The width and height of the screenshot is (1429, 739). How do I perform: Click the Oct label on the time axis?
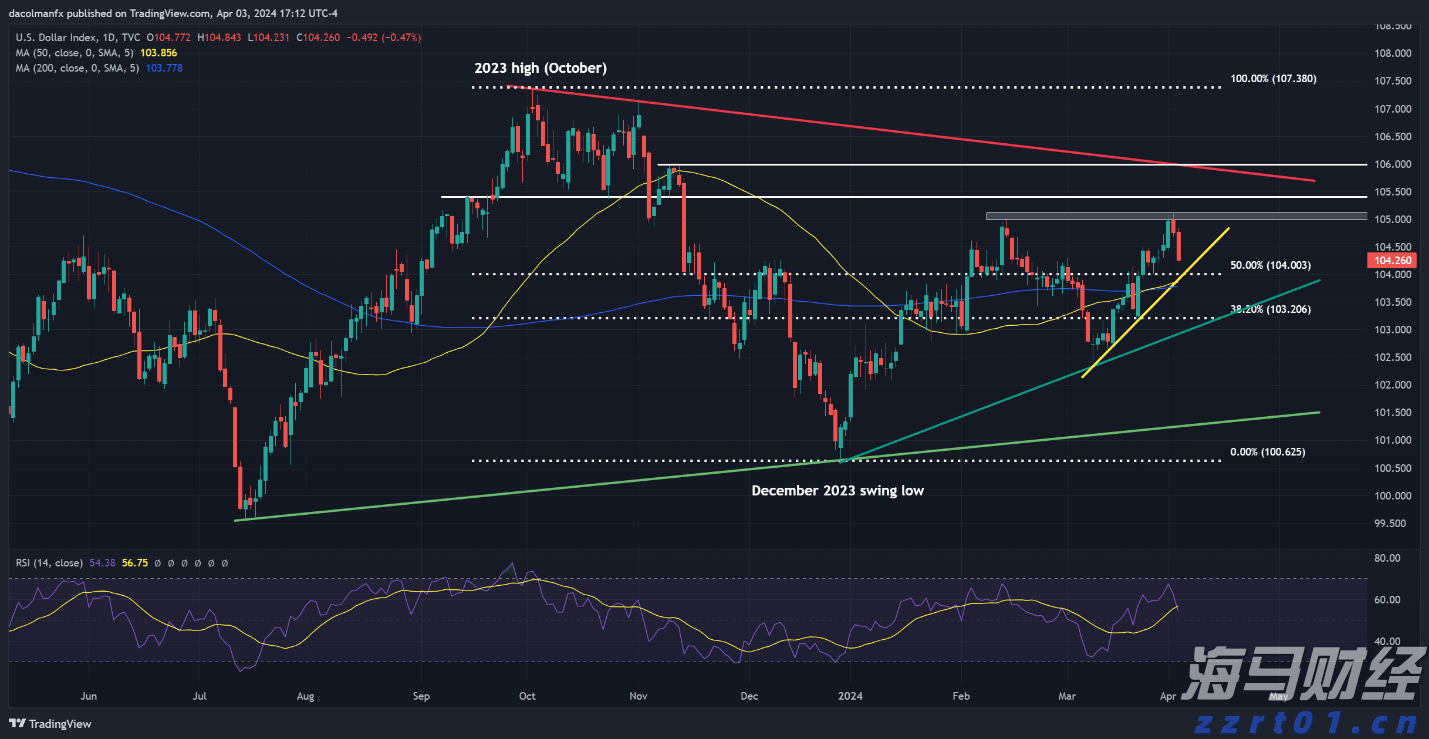527,695
